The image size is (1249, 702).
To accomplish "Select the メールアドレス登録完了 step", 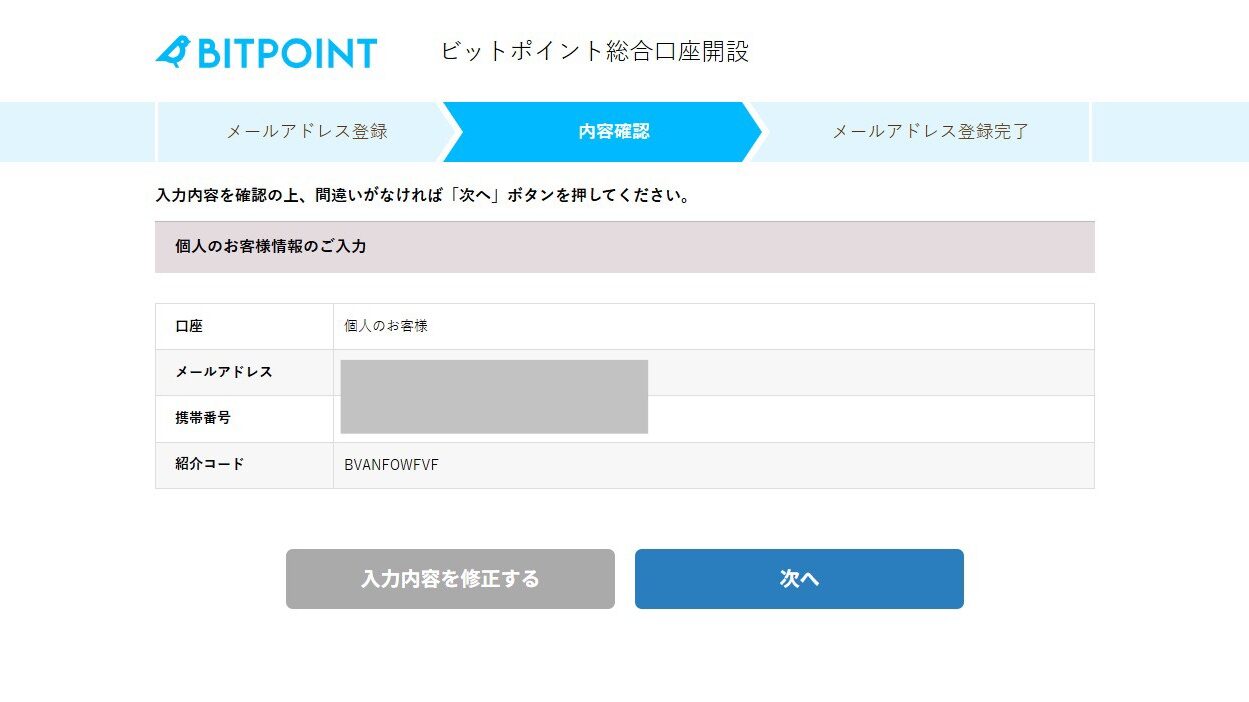I will (x=930, y=132).
